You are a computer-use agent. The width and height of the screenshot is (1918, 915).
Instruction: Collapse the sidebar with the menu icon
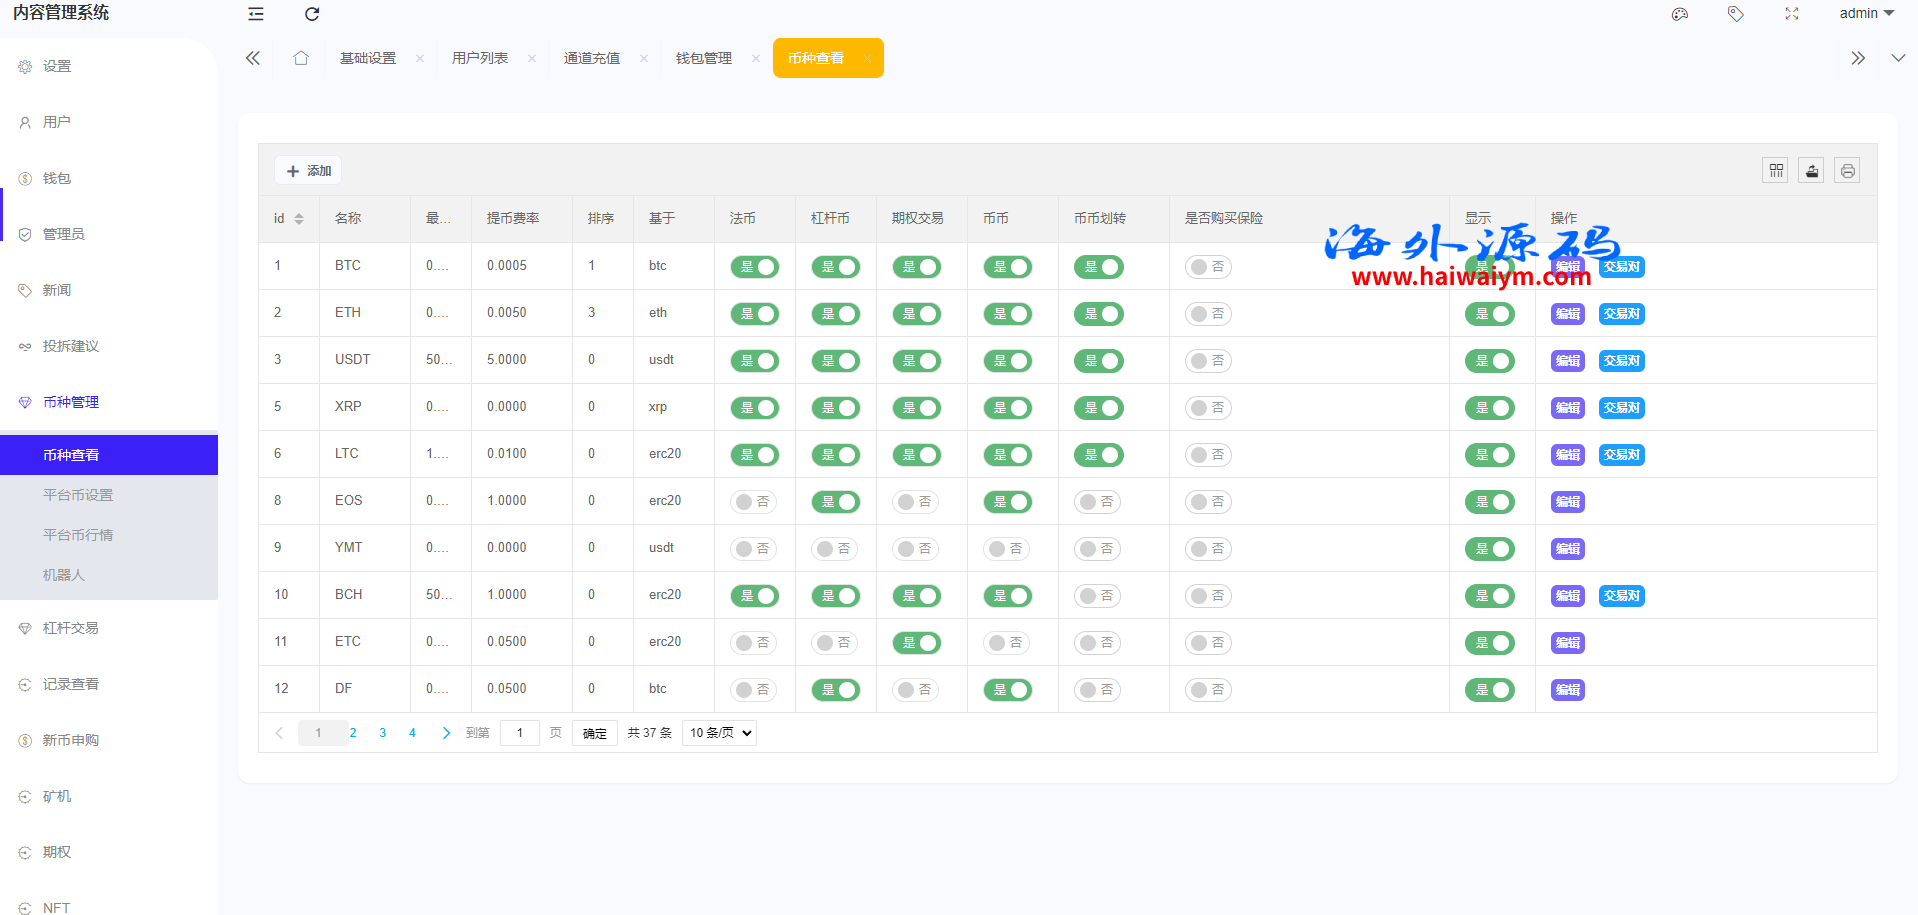pos(256,14)
